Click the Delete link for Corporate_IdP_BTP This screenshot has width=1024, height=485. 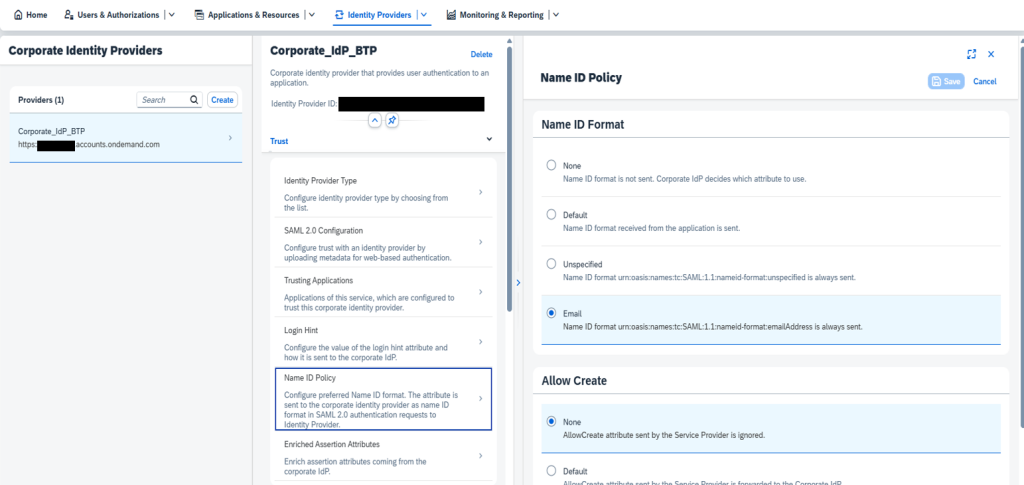click(481, 54)
